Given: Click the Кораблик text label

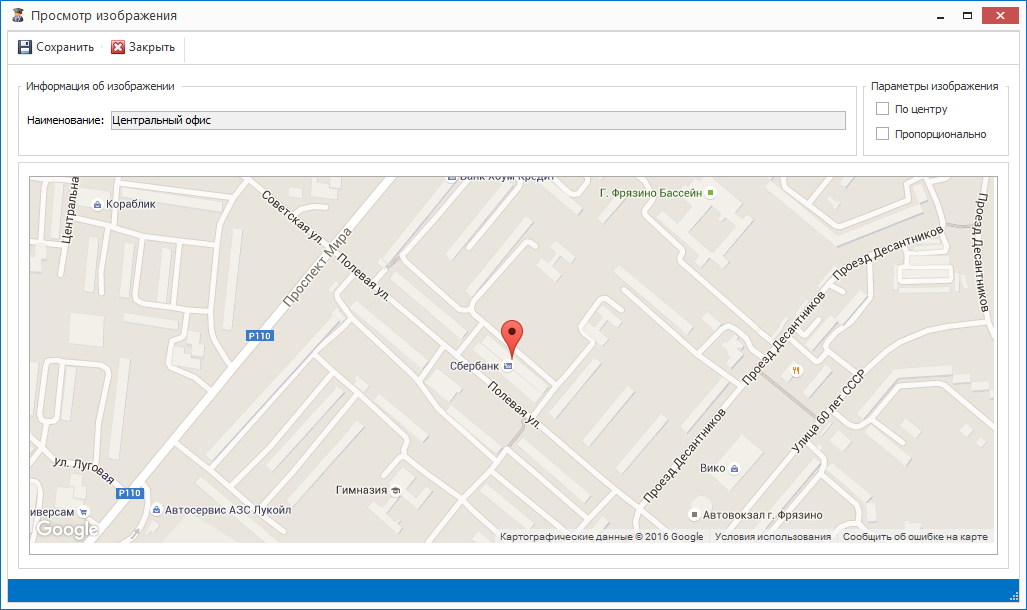Looking at the screenshot, I should click(131, 204).
